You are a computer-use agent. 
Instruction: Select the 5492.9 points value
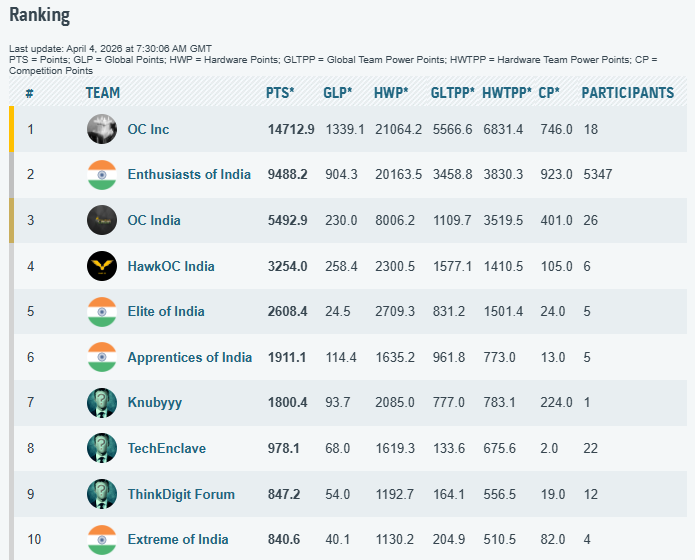point(288,220)
